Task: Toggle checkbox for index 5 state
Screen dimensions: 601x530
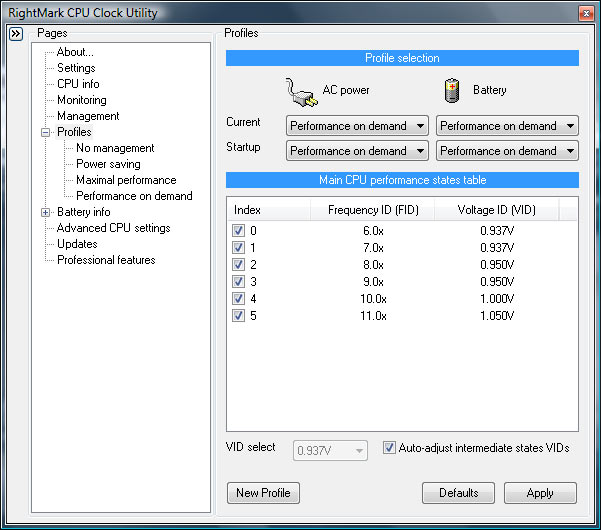Action: pos(238,316)
